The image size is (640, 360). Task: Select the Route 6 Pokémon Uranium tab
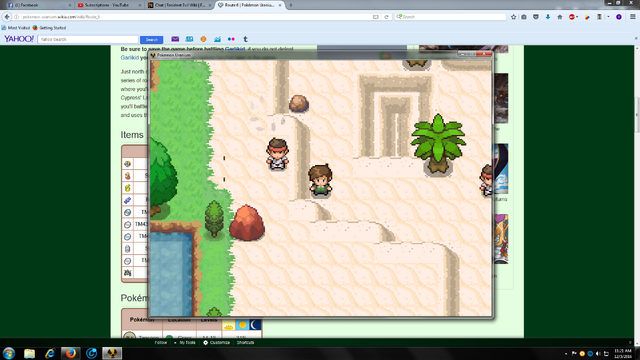pos(249,5)
